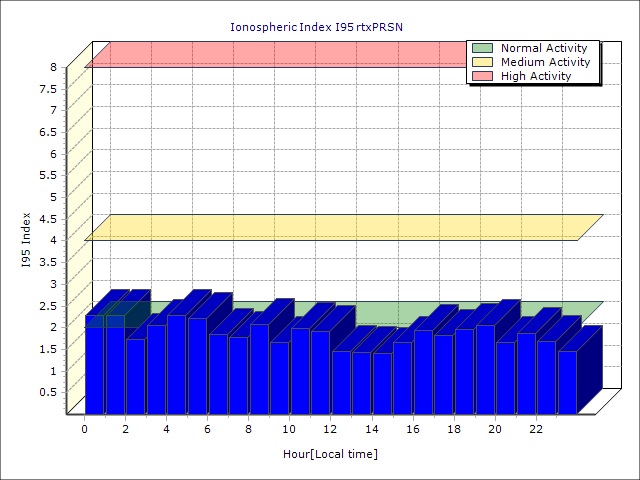
Task: Click the x-axis label 18
Action: (454, 429)
